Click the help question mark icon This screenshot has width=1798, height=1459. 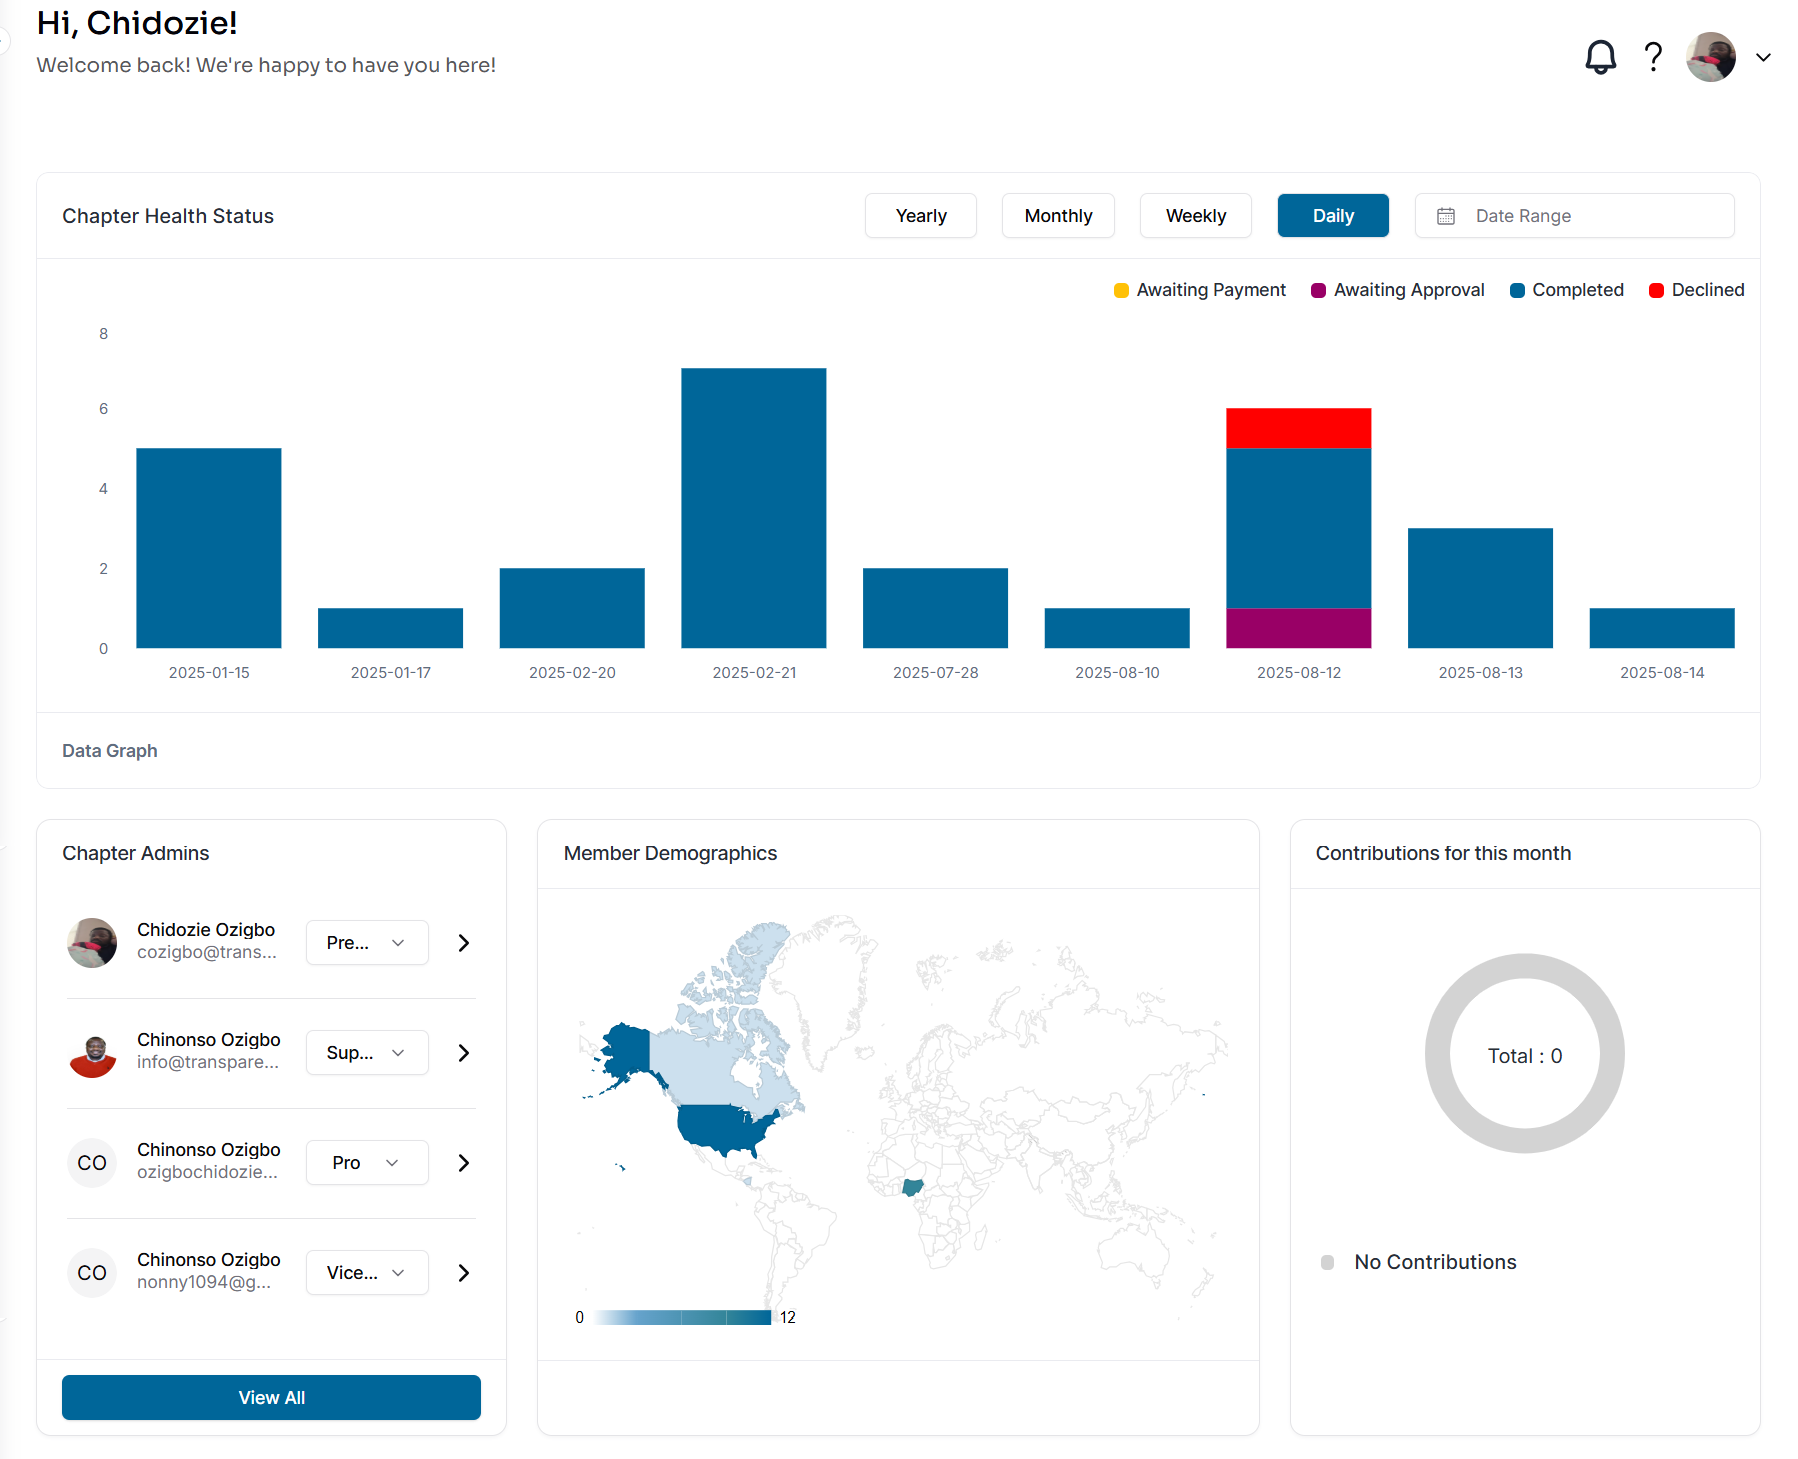tap(1653, 57)
